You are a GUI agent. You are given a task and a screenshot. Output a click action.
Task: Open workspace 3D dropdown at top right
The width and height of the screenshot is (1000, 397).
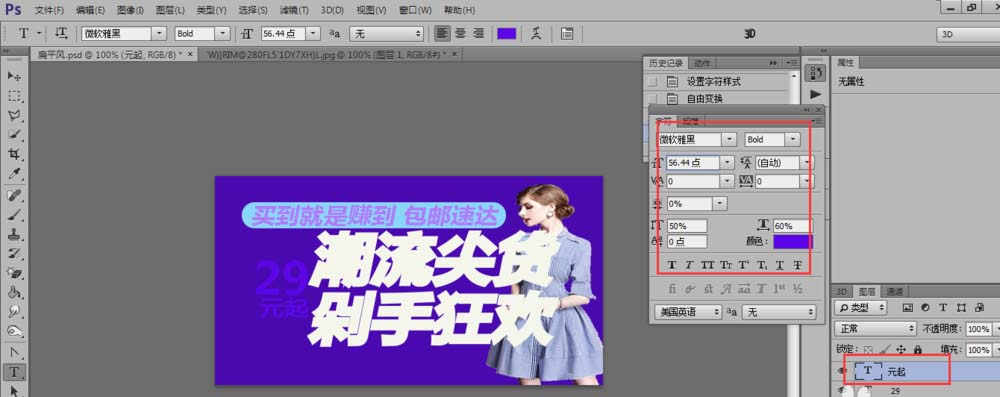click(967, 34)
